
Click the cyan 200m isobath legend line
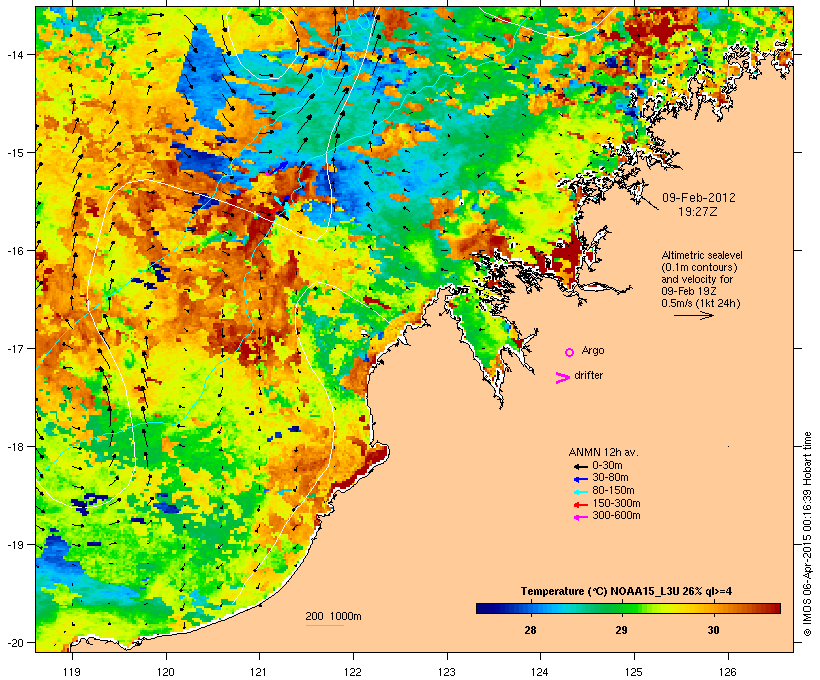pos(324,625)
